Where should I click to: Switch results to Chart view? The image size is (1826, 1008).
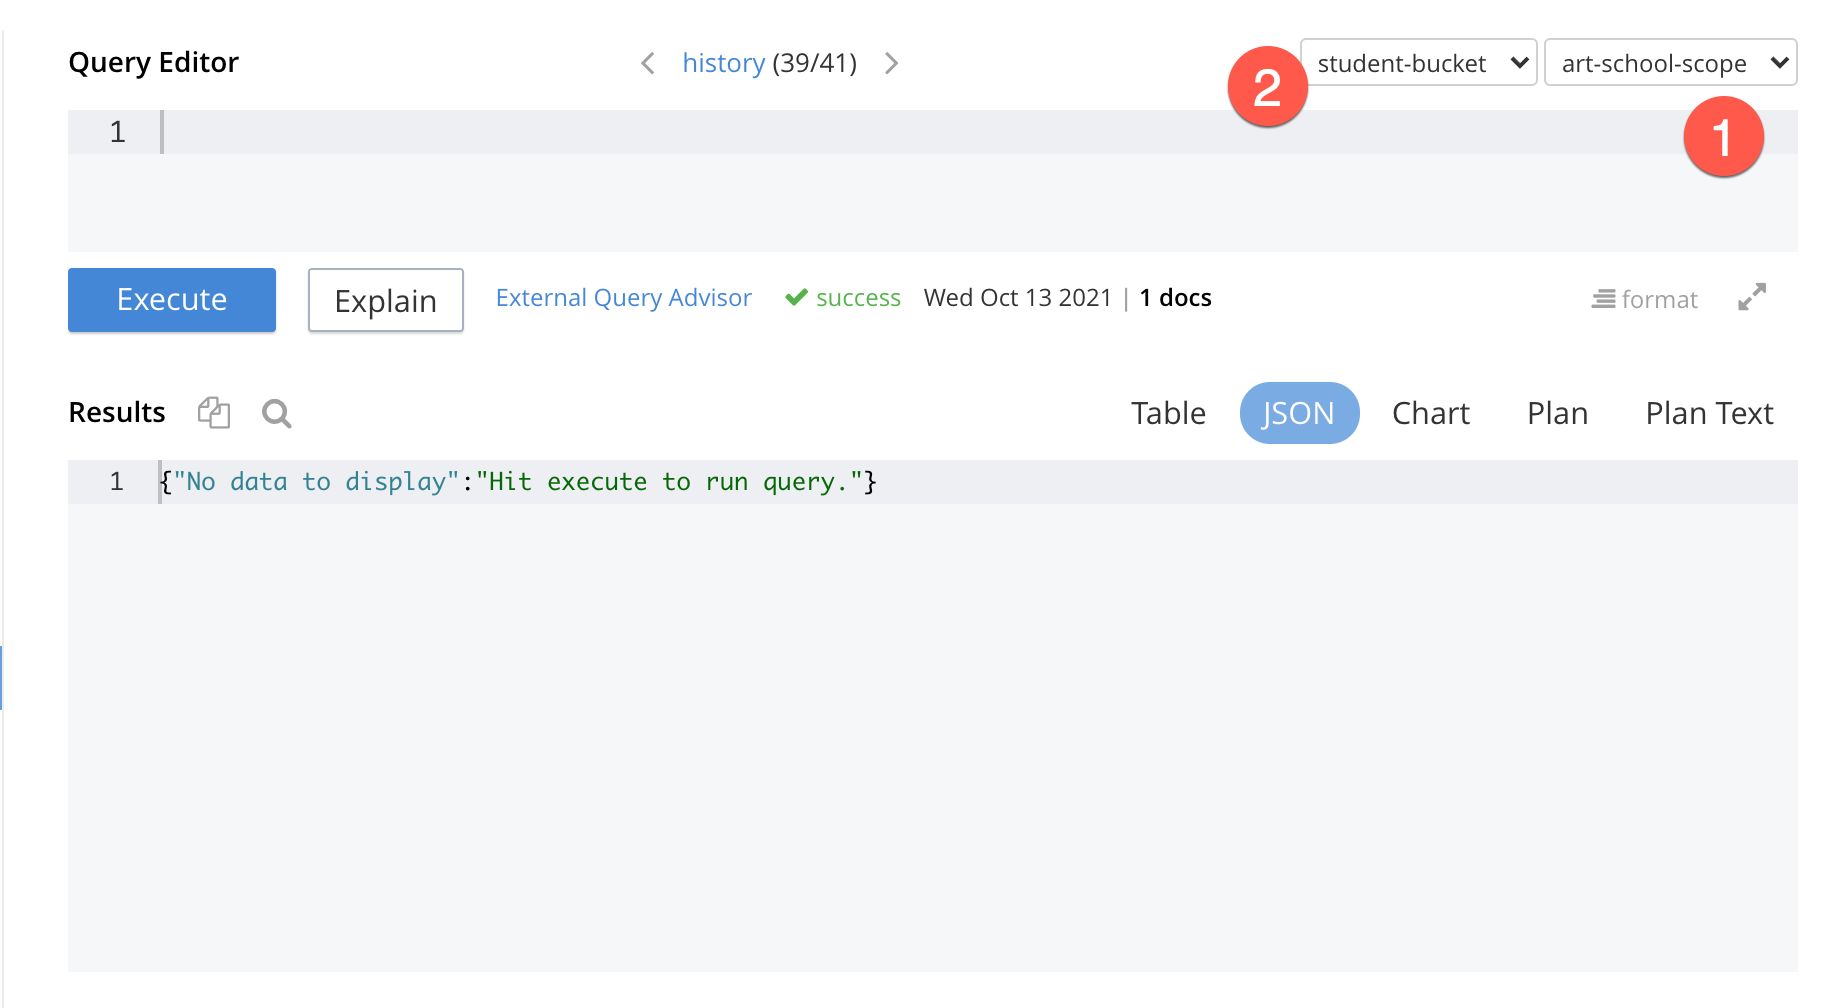click(x=1430, y=412)
